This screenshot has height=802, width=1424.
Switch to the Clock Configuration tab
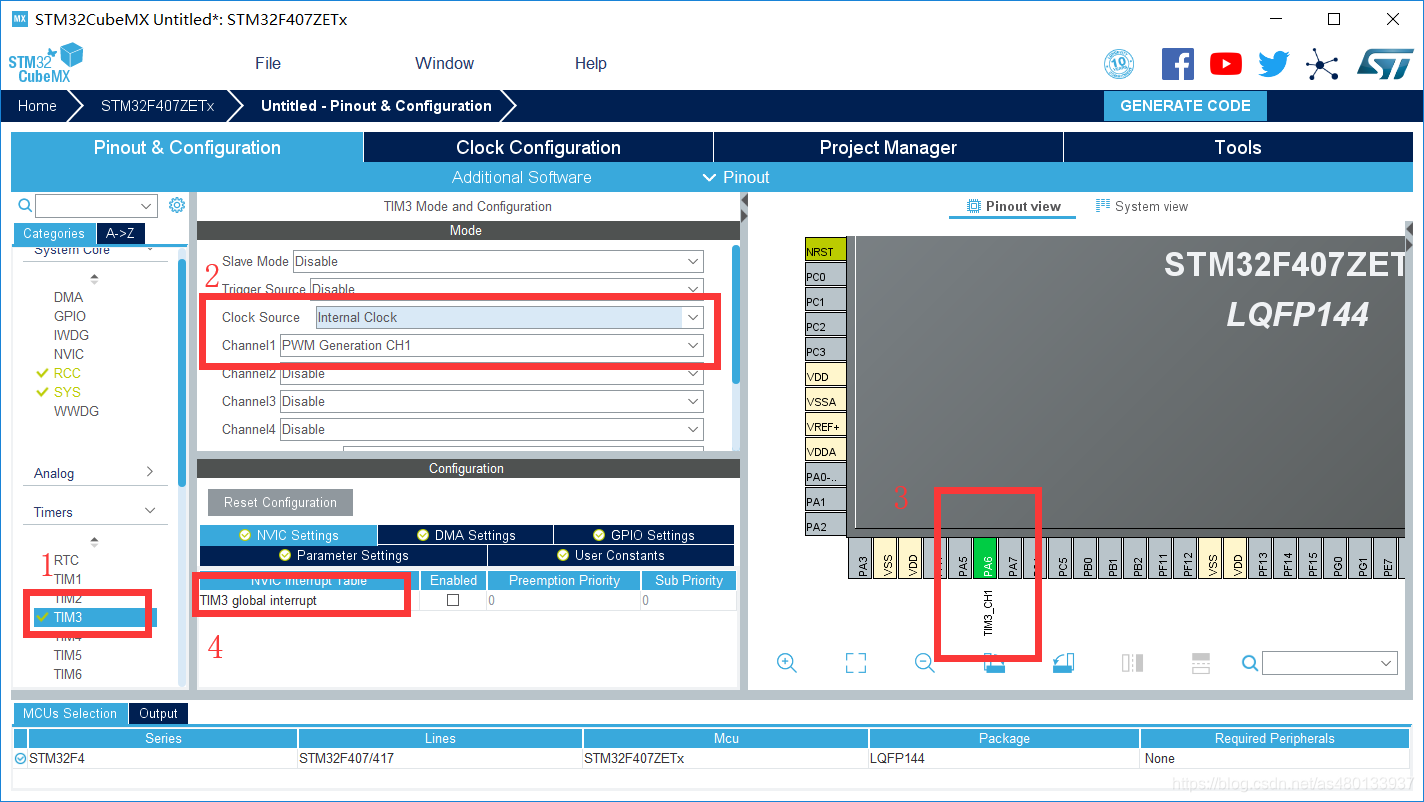click(x=538, y=148)
